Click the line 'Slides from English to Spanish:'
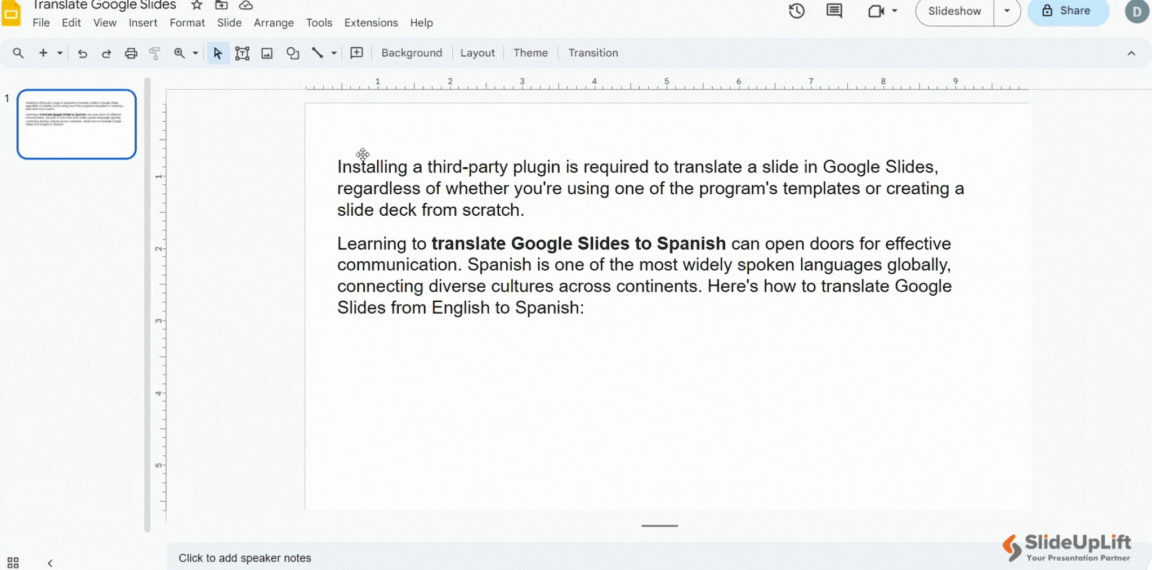Screen dimensions: 1152x570 point(460,308)
